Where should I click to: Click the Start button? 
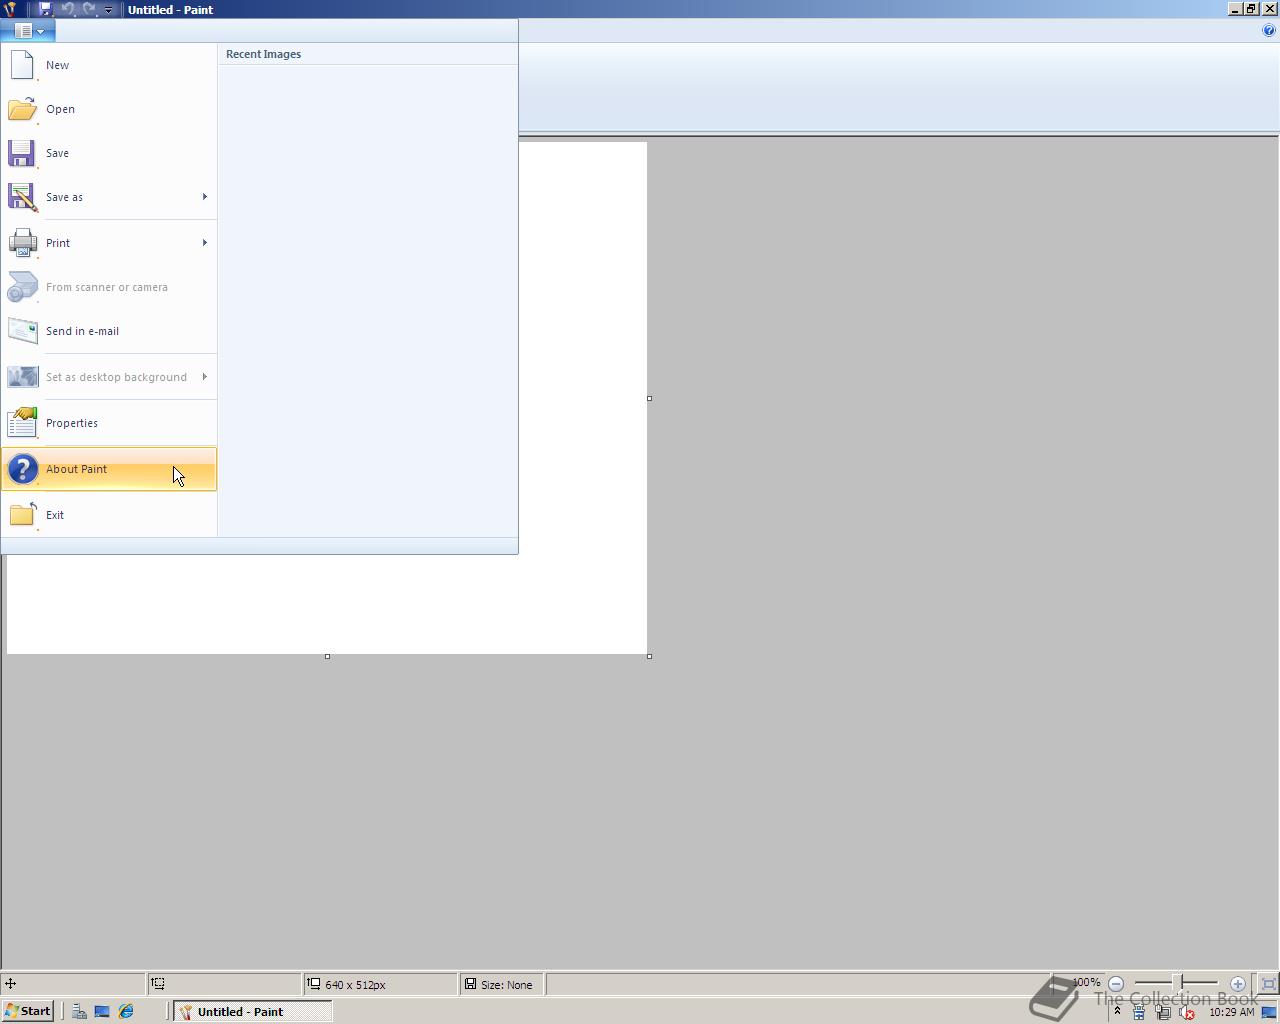28,1011
